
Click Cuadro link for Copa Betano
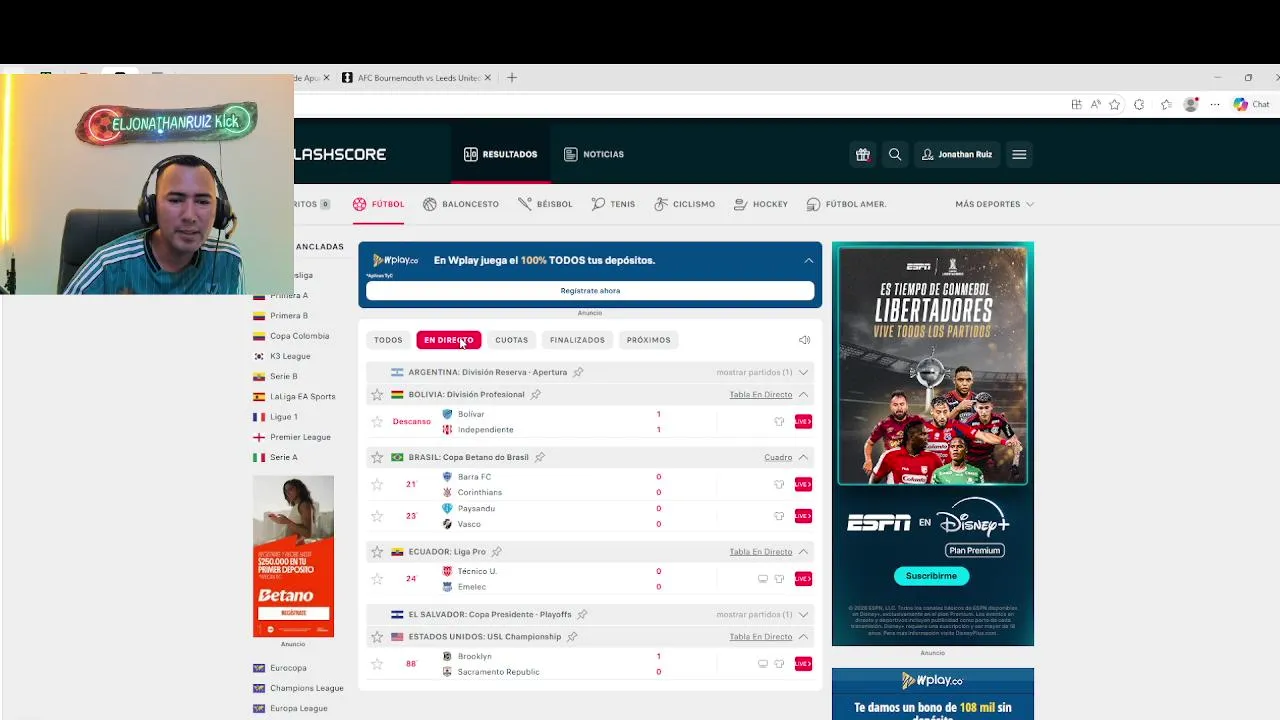(778, 457)
